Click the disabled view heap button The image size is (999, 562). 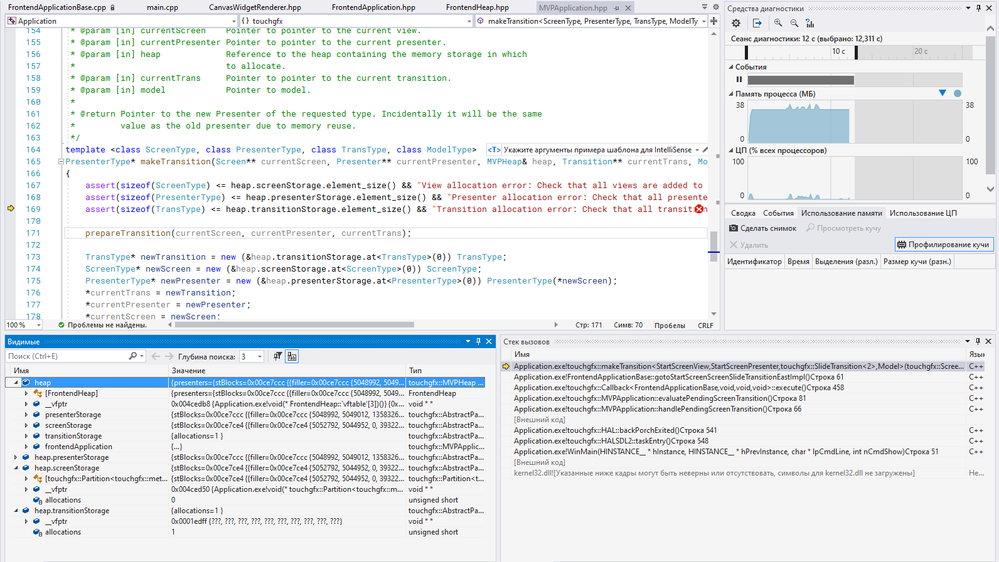844,228
